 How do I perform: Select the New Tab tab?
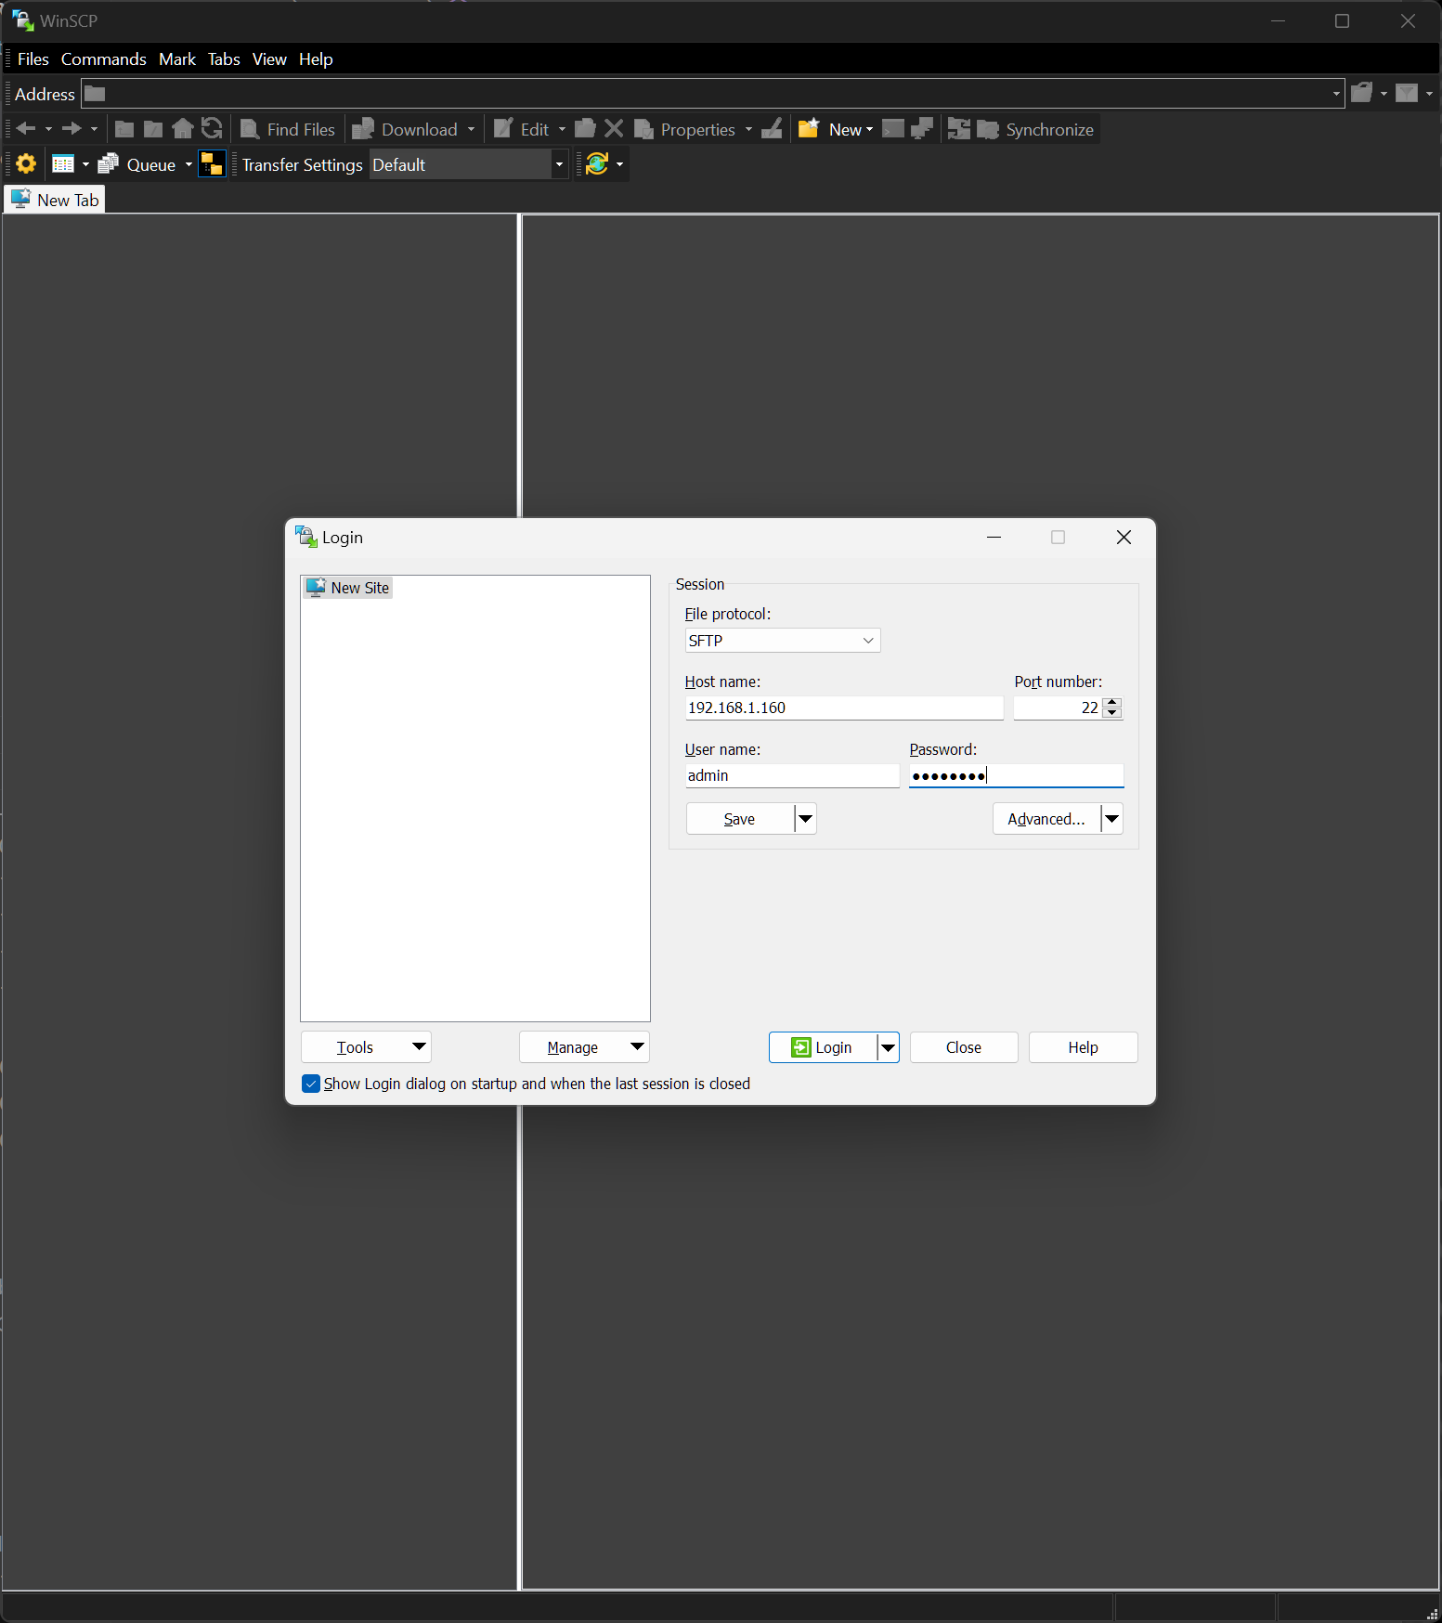[x=55, y=199]
